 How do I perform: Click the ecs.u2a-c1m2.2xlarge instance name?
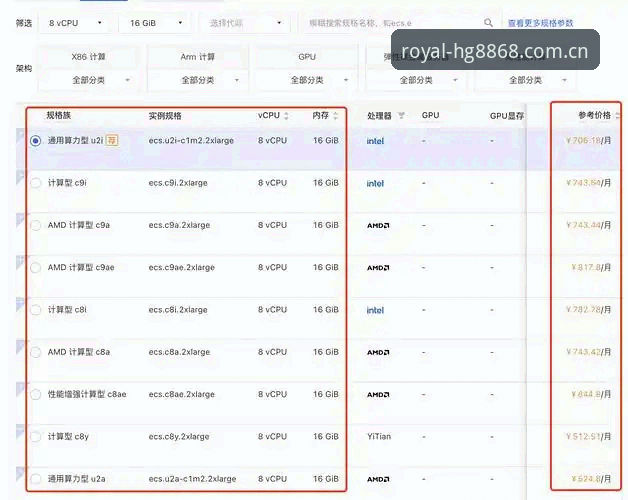pyautogui.click(x=192, y=479)
